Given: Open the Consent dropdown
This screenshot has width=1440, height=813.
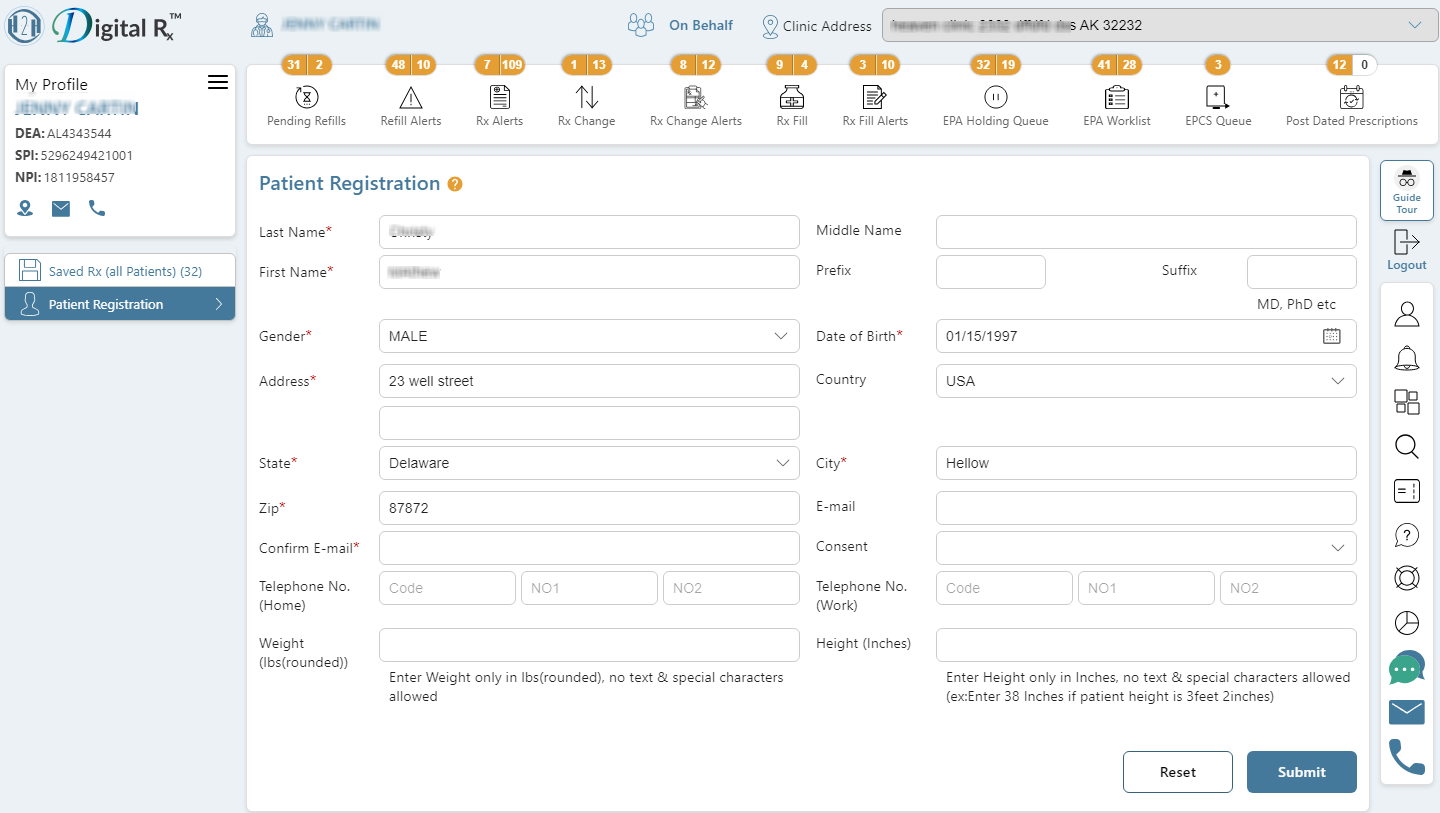Looking at the screenshot, I should click(1146, 548).
